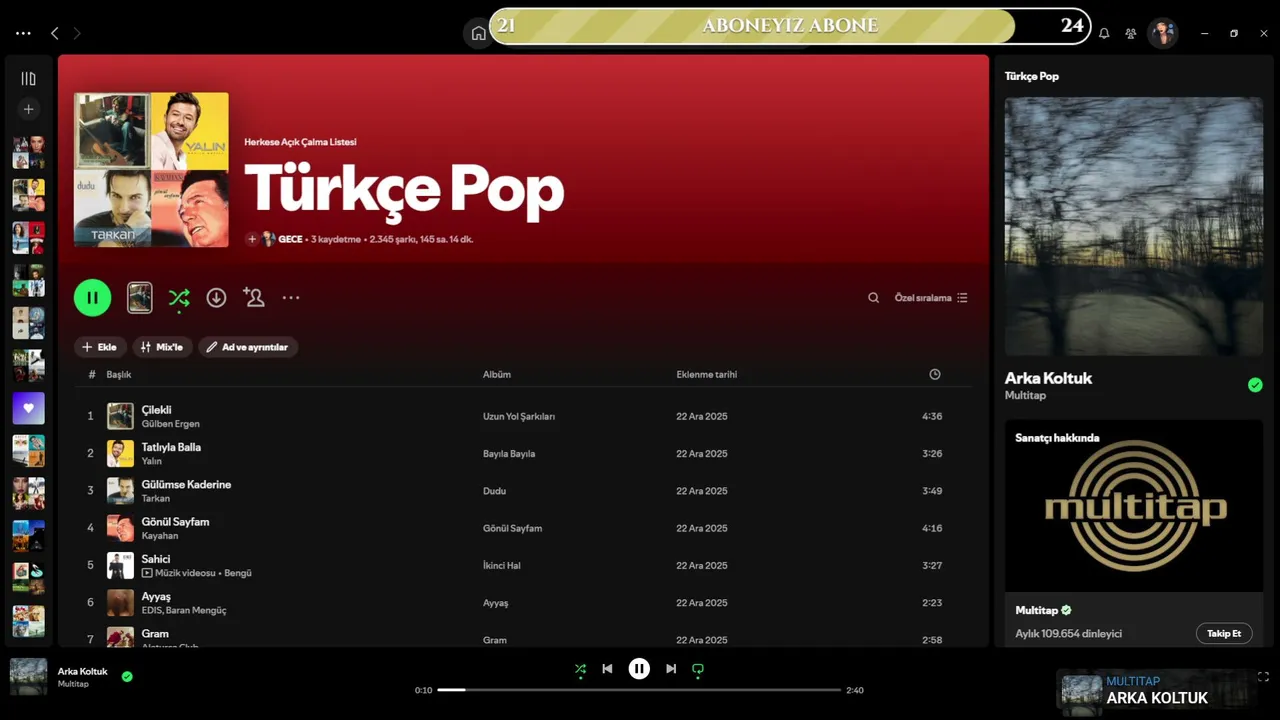Open the album Uzun Yol Şarkıları
Screen dimensions: 1280x720
(x=519, y=416)
